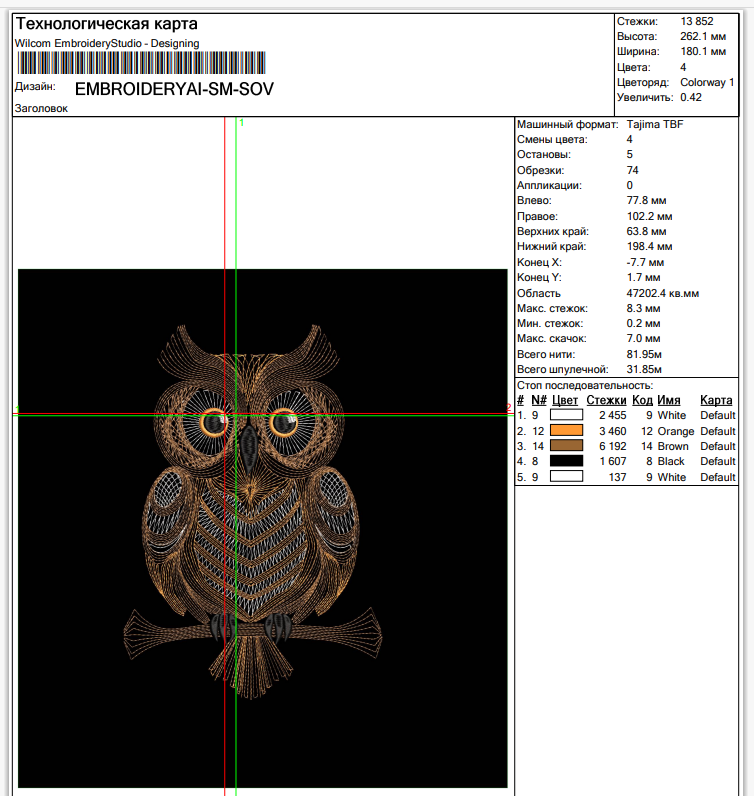Click the 'Tajima TBF' machine format value

click(x=654, y=125)
